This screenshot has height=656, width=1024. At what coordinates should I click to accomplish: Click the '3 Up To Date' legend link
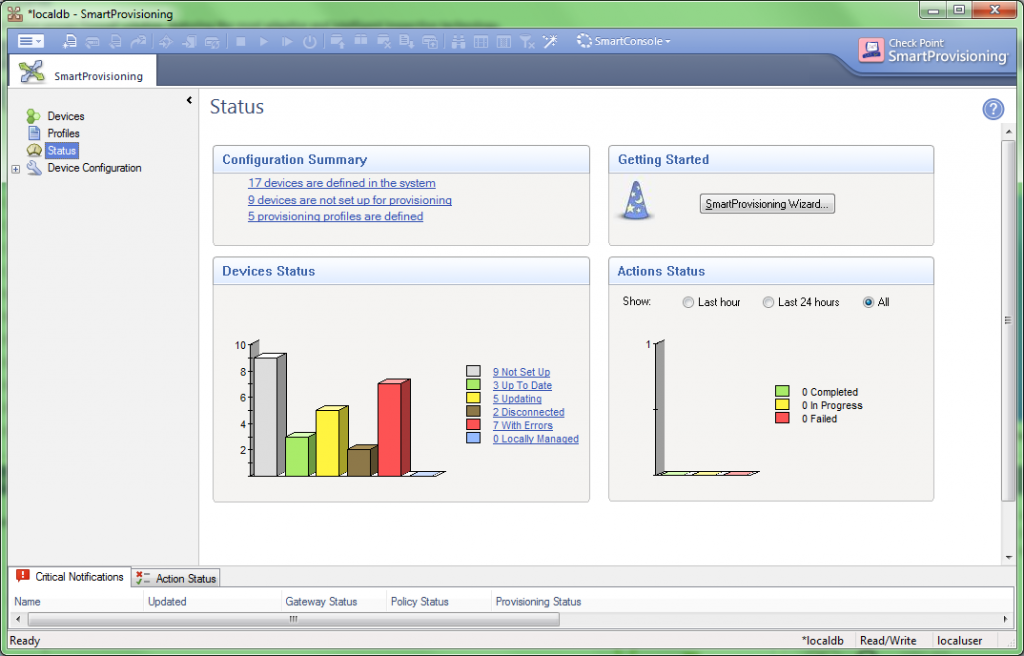(522, 385)
